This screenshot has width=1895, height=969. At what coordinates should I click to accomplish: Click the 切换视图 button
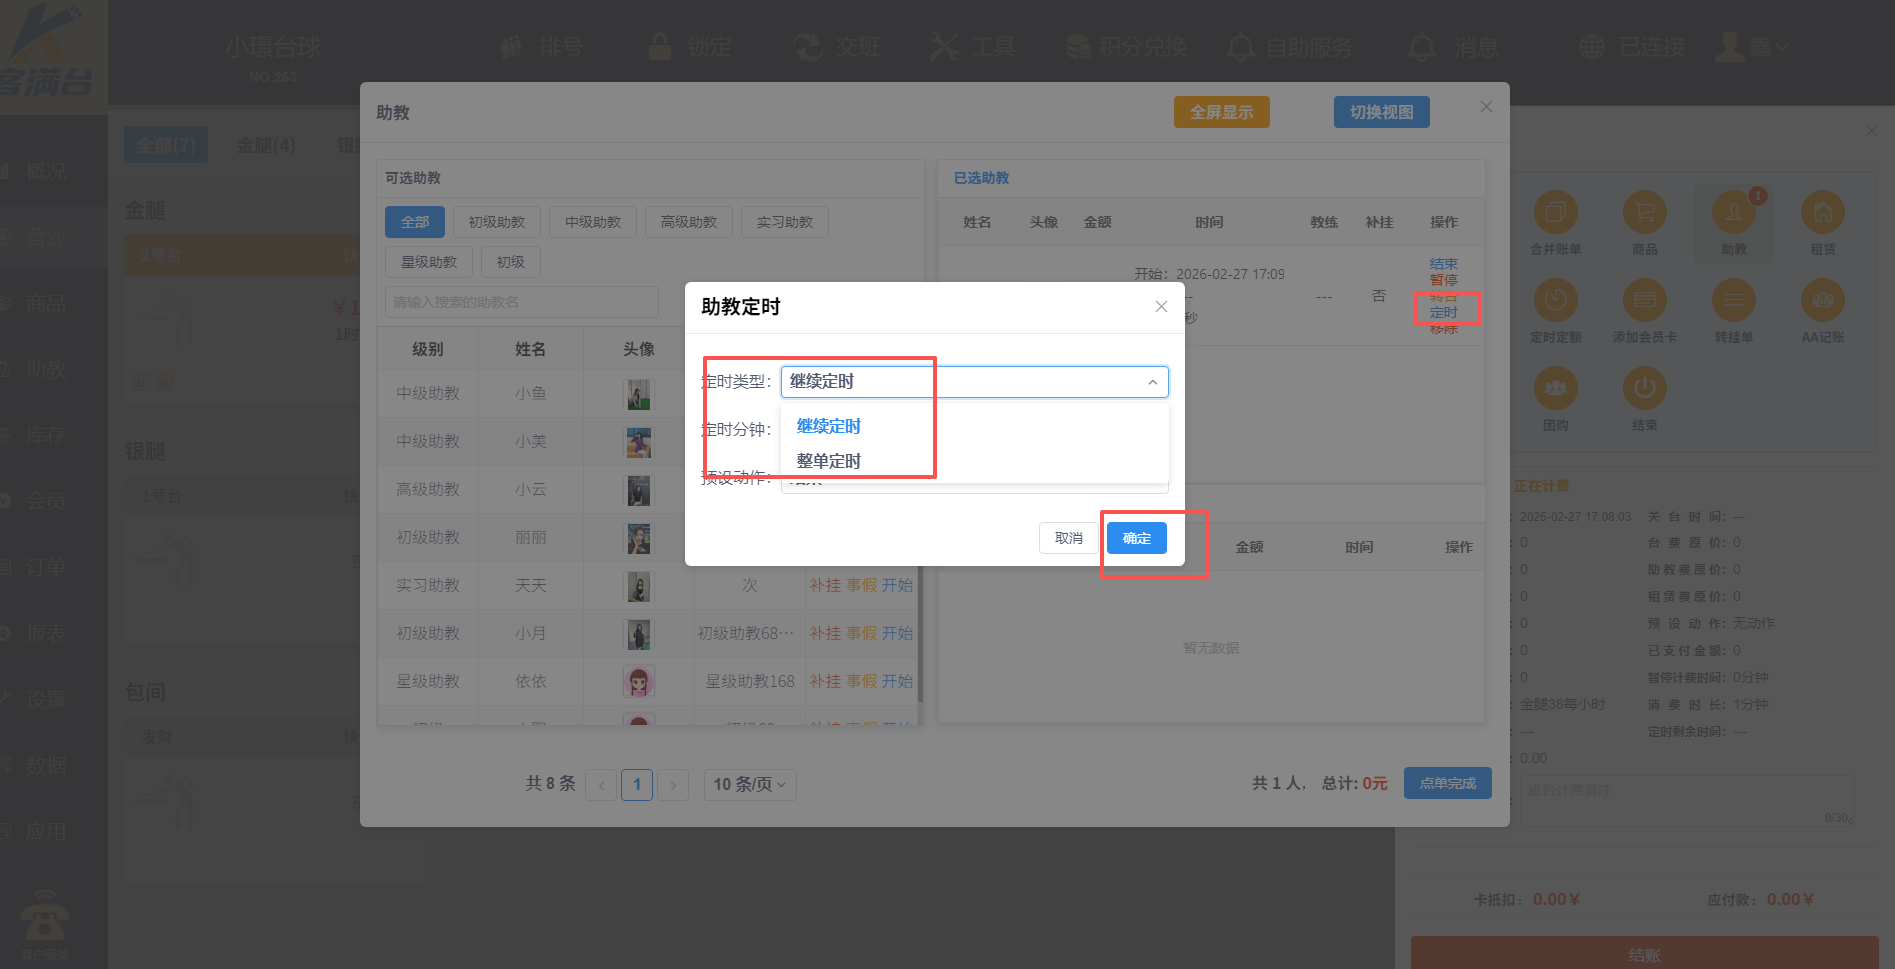point(1381,112)
